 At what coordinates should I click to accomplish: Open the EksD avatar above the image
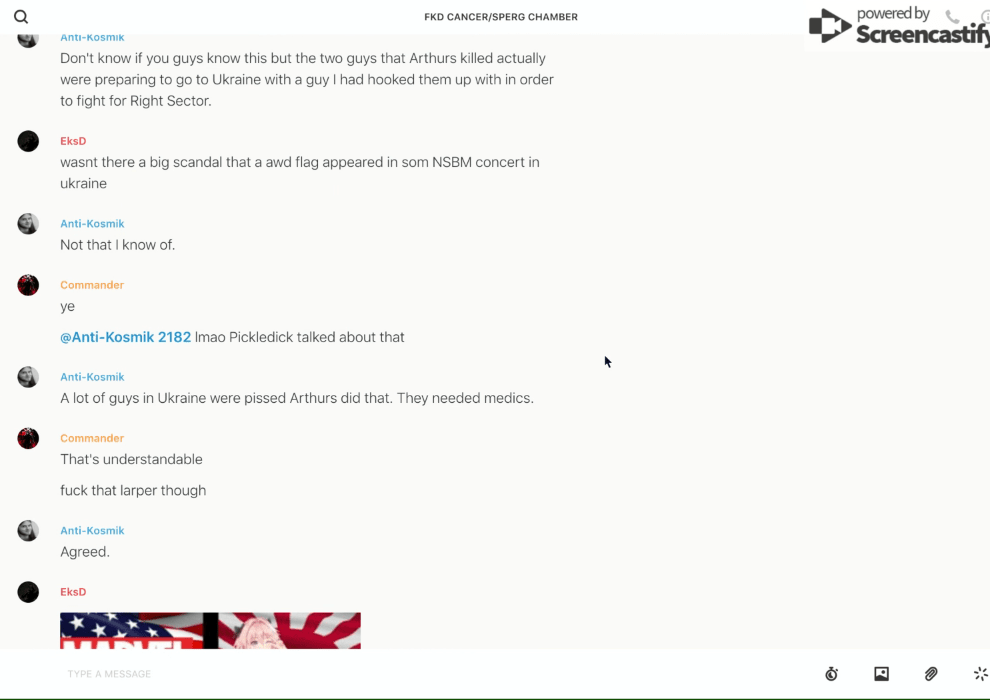click(28, 591)
